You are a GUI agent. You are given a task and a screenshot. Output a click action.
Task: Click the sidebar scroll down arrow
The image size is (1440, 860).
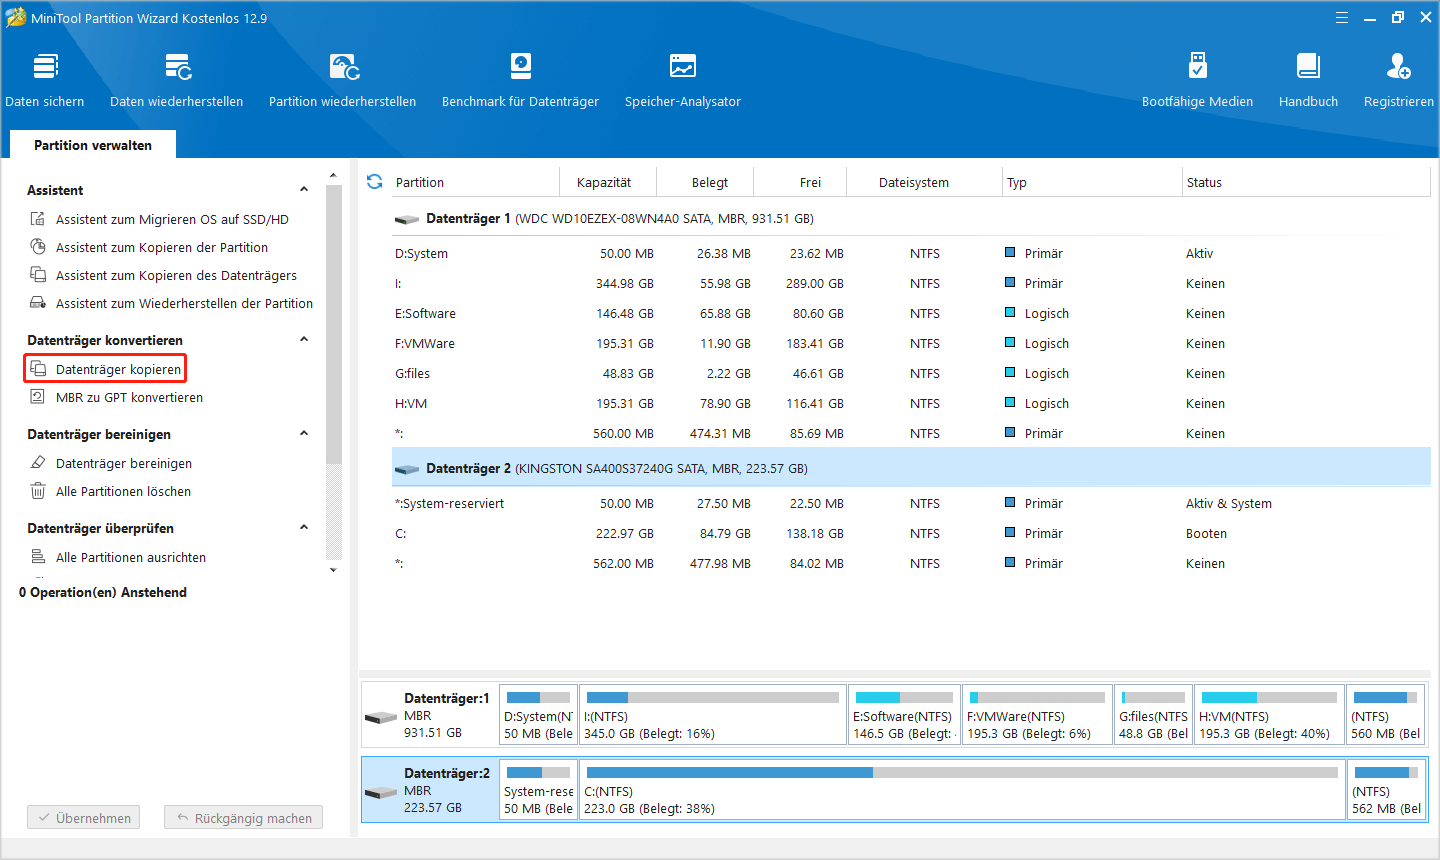coord(333,570)
